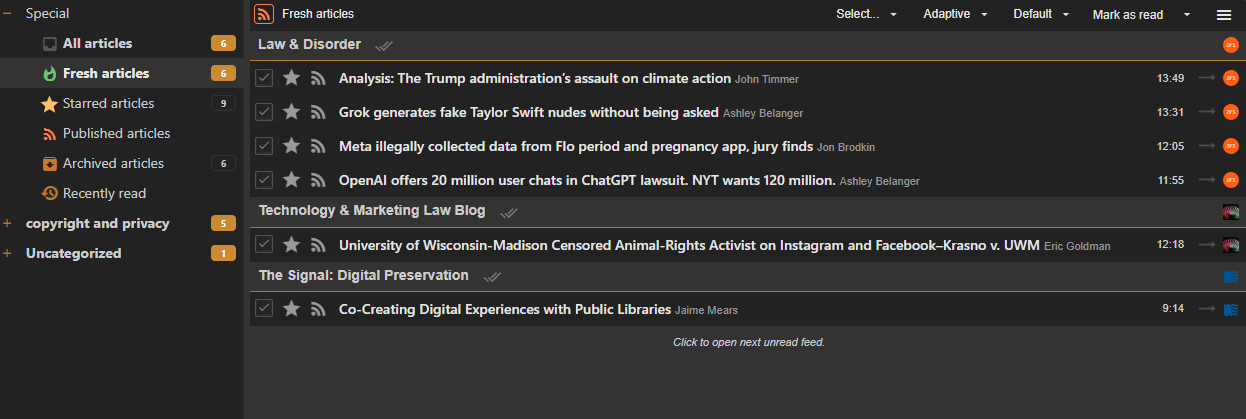Viewport: 1246px width, 419px height.
Task: Open the Adaptive view mode dropdown
Action: (955, 15)
